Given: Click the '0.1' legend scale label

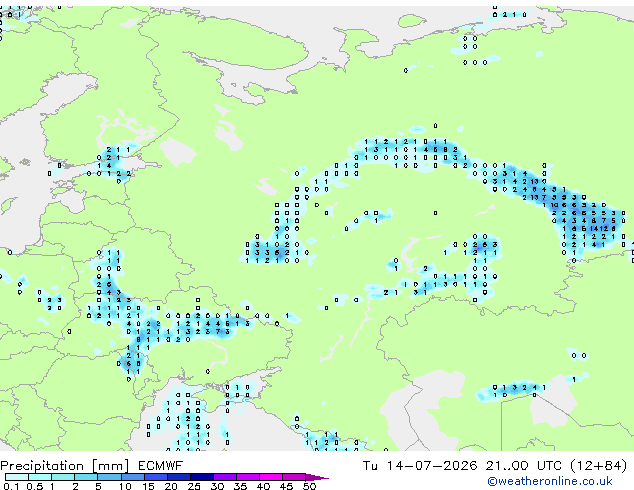Looking at the screenshot, I should (11, 486).
